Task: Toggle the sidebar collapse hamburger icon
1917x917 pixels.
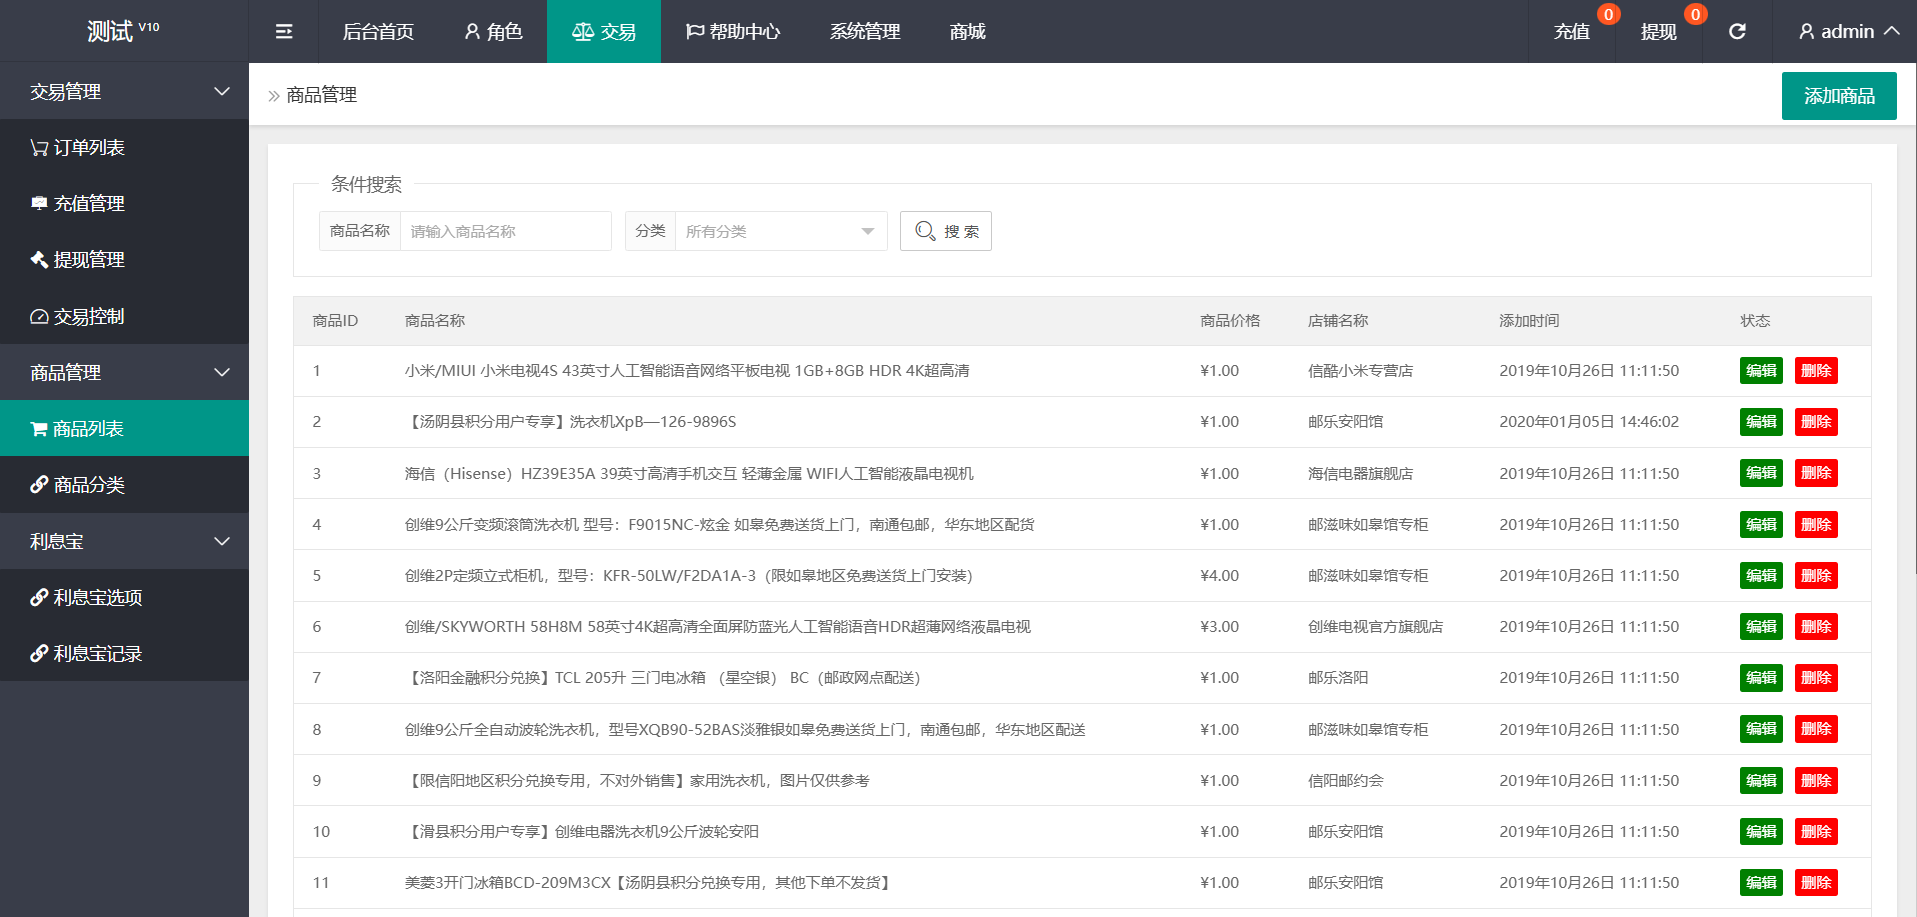Action: coord(284,32)
